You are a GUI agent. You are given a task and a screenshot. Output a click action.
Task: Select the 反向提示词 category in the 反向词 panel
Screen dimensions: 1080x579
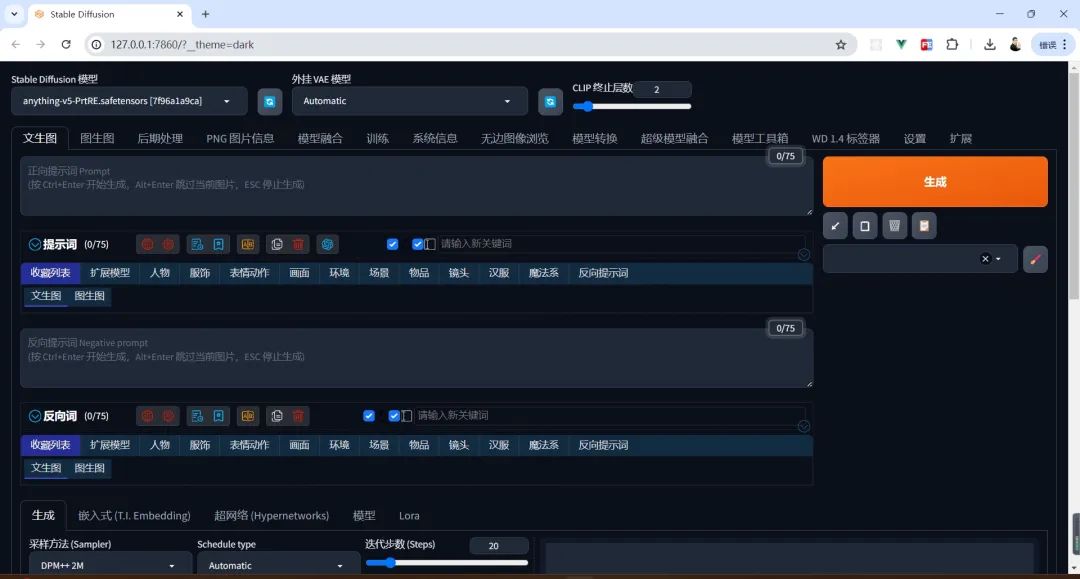click(x=603, y=445)
